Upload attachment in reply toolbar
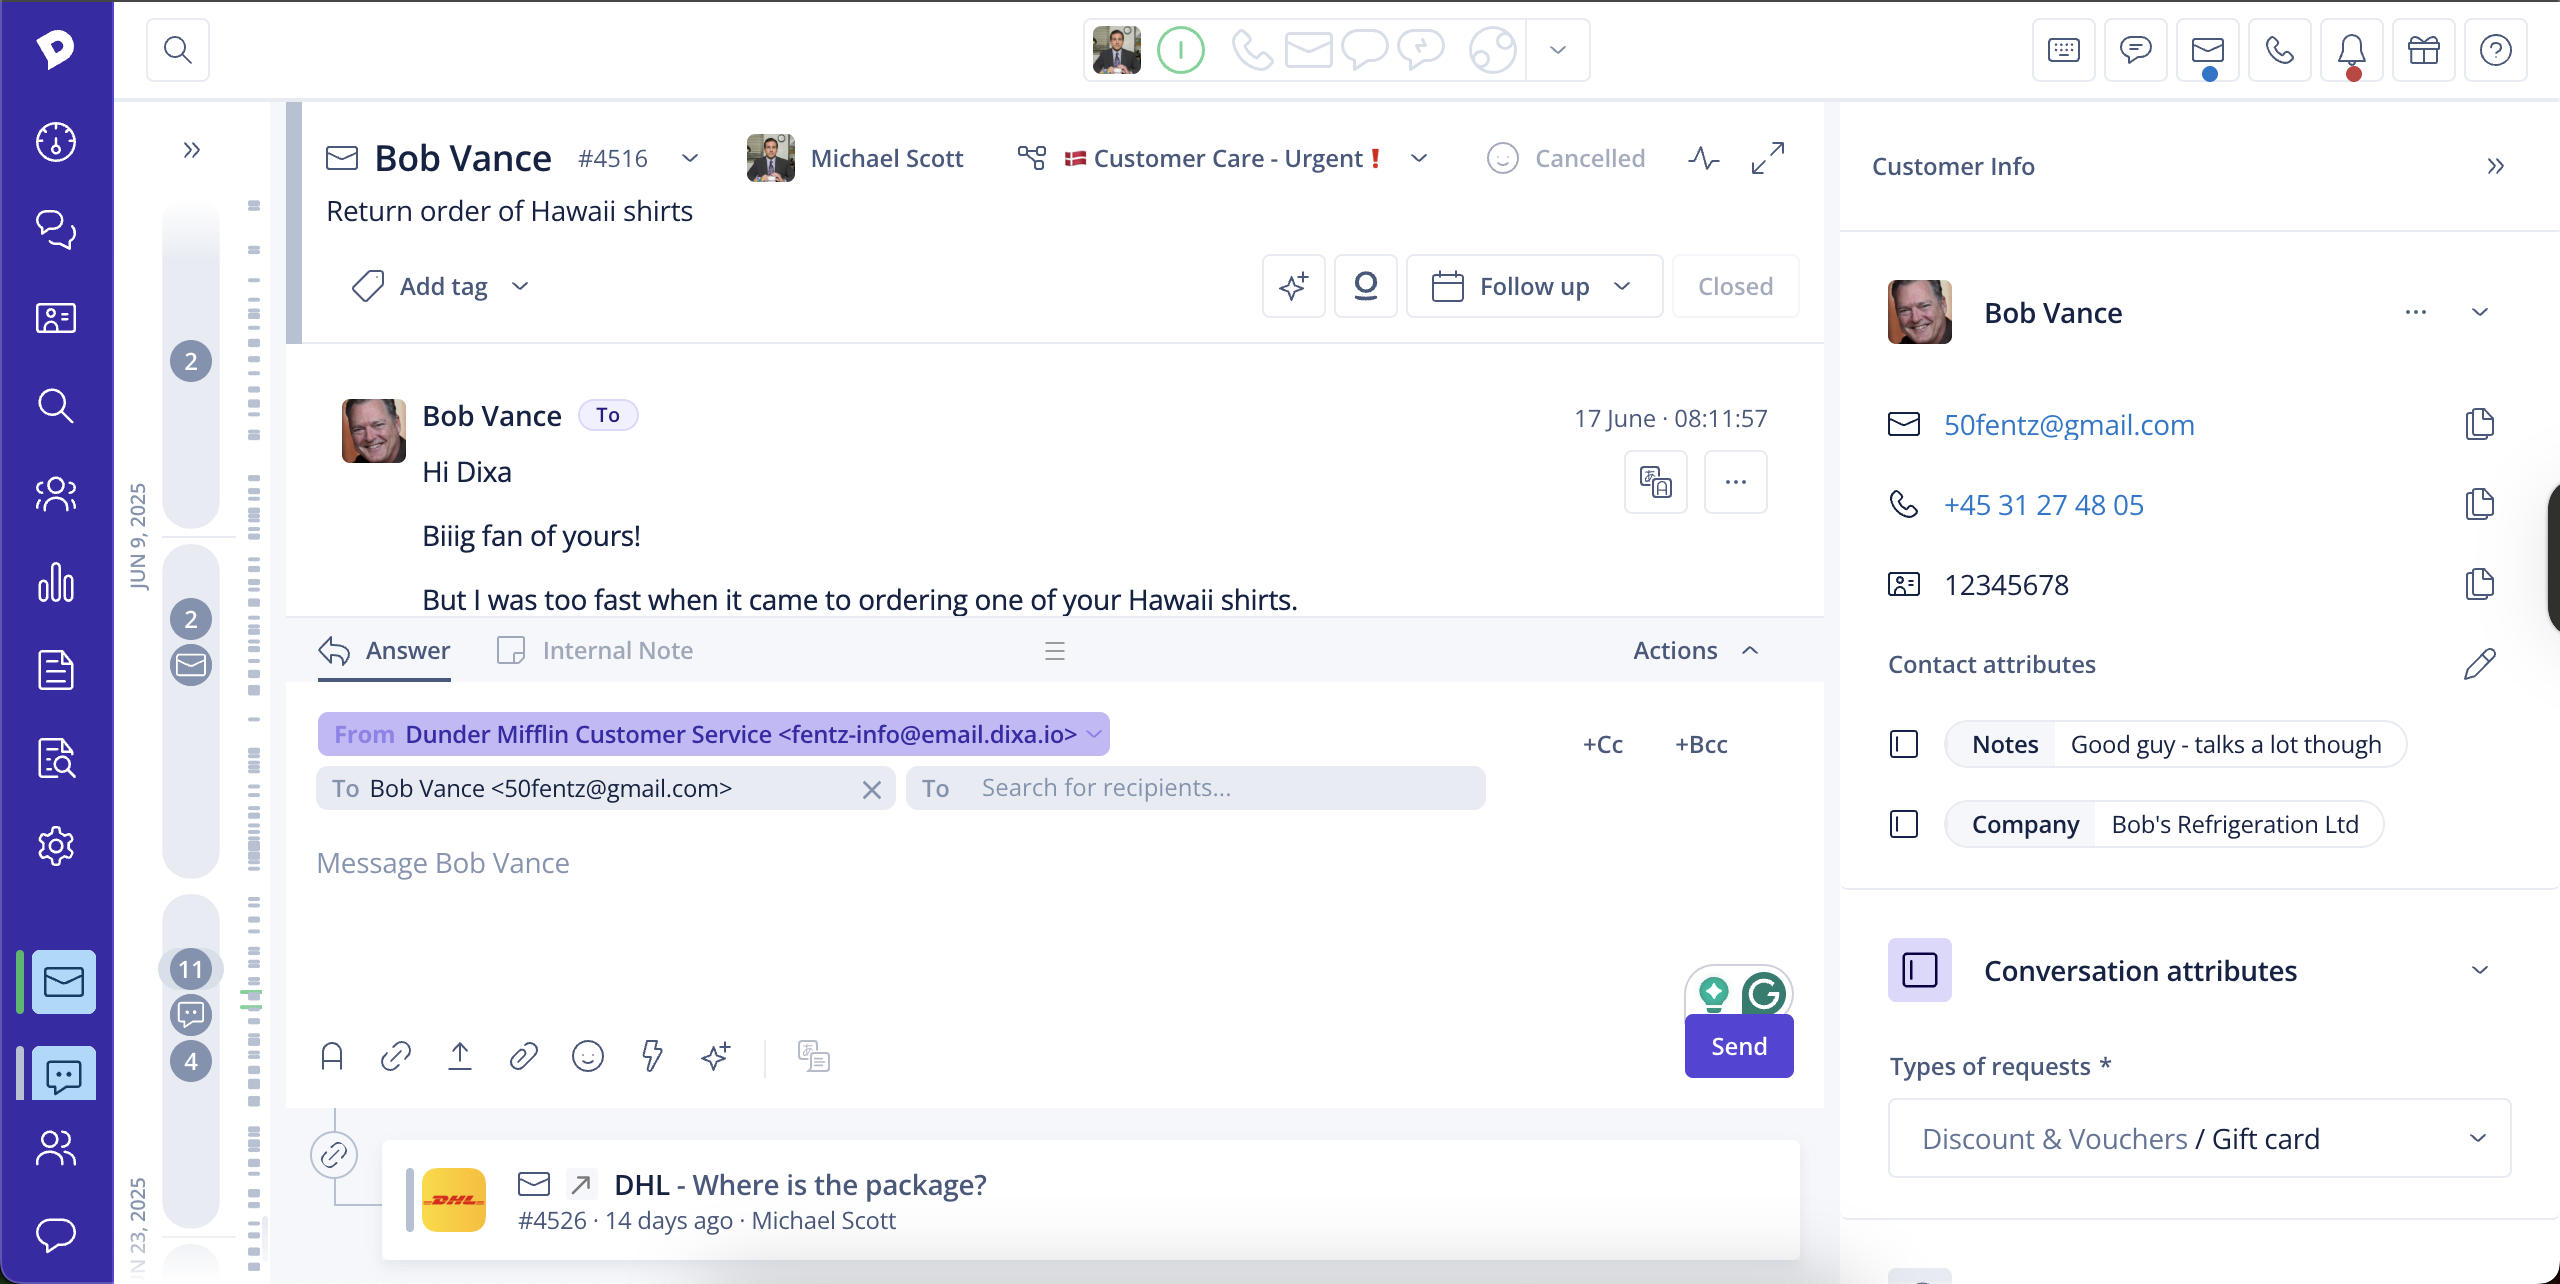This screenshot has height=1284, width=2560. pyautogui.click(x=460, y=1056)
